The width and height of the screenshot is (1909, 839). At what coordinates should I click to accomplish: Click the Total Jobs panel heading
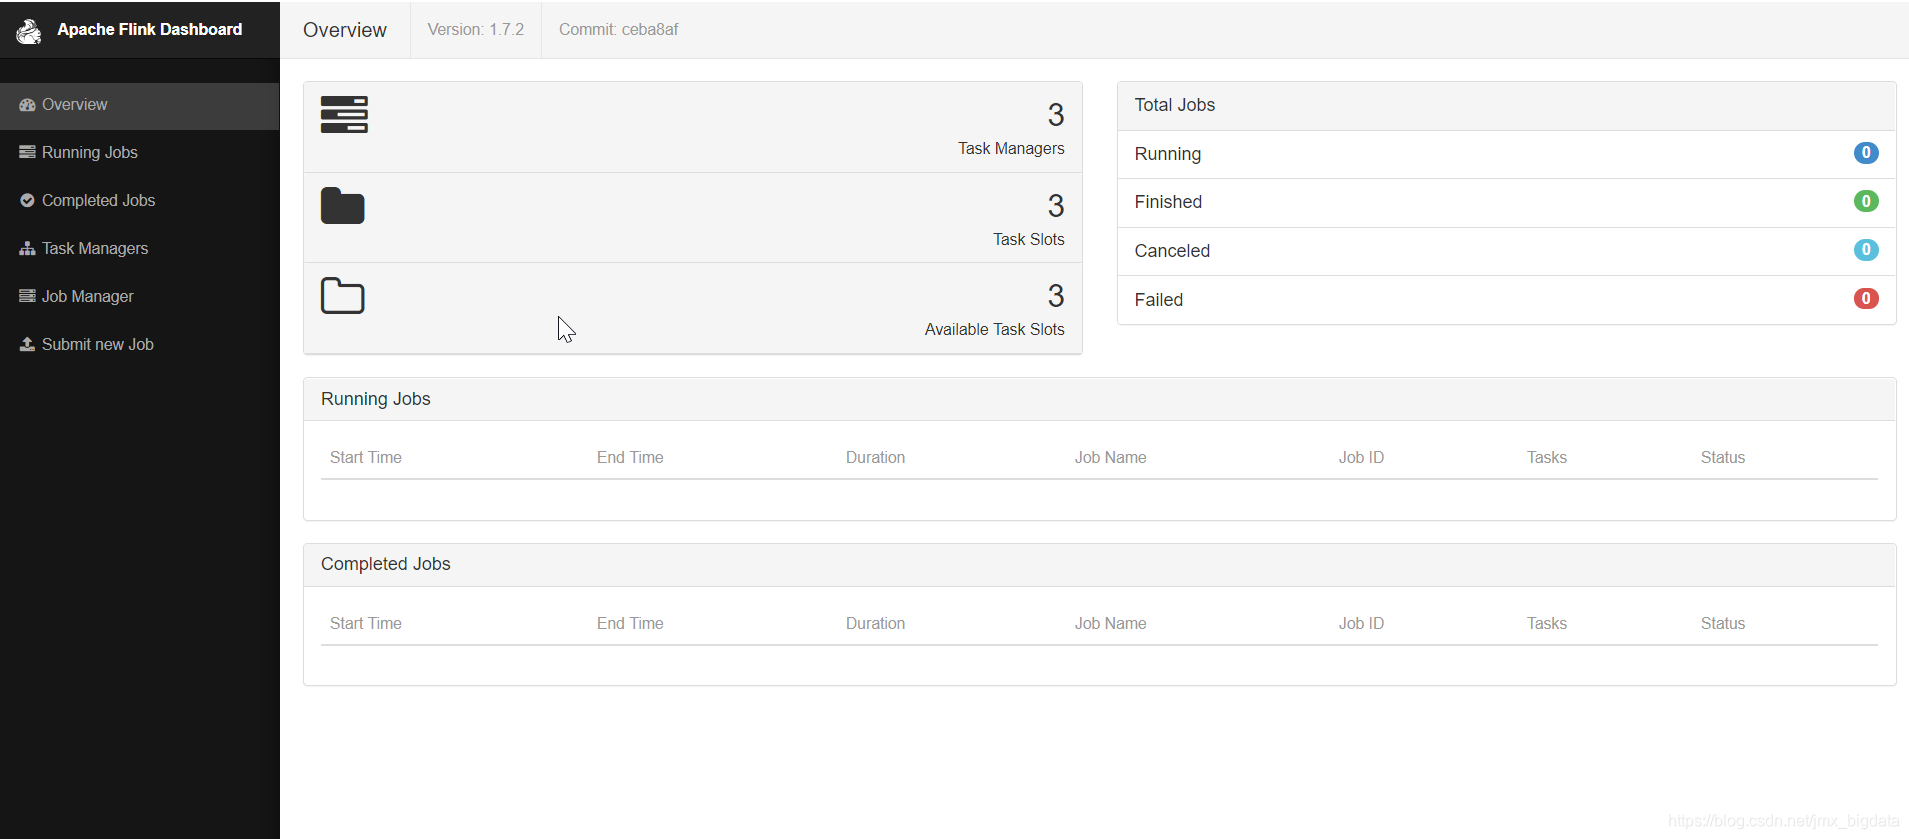[x=1175, y=105]
